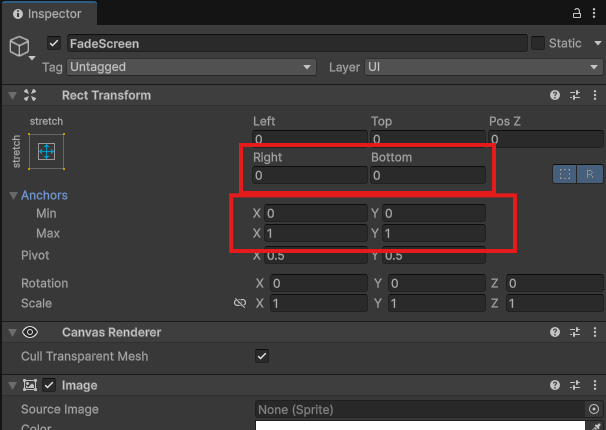Toggle constrained proportions link for Scale
Viewport: 606px width, 430px height.
point(238,303)
